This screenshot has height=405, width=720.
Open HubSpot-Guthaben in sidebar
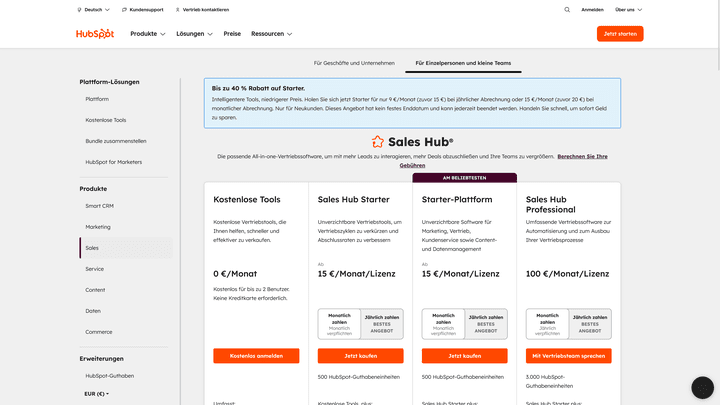110,376
